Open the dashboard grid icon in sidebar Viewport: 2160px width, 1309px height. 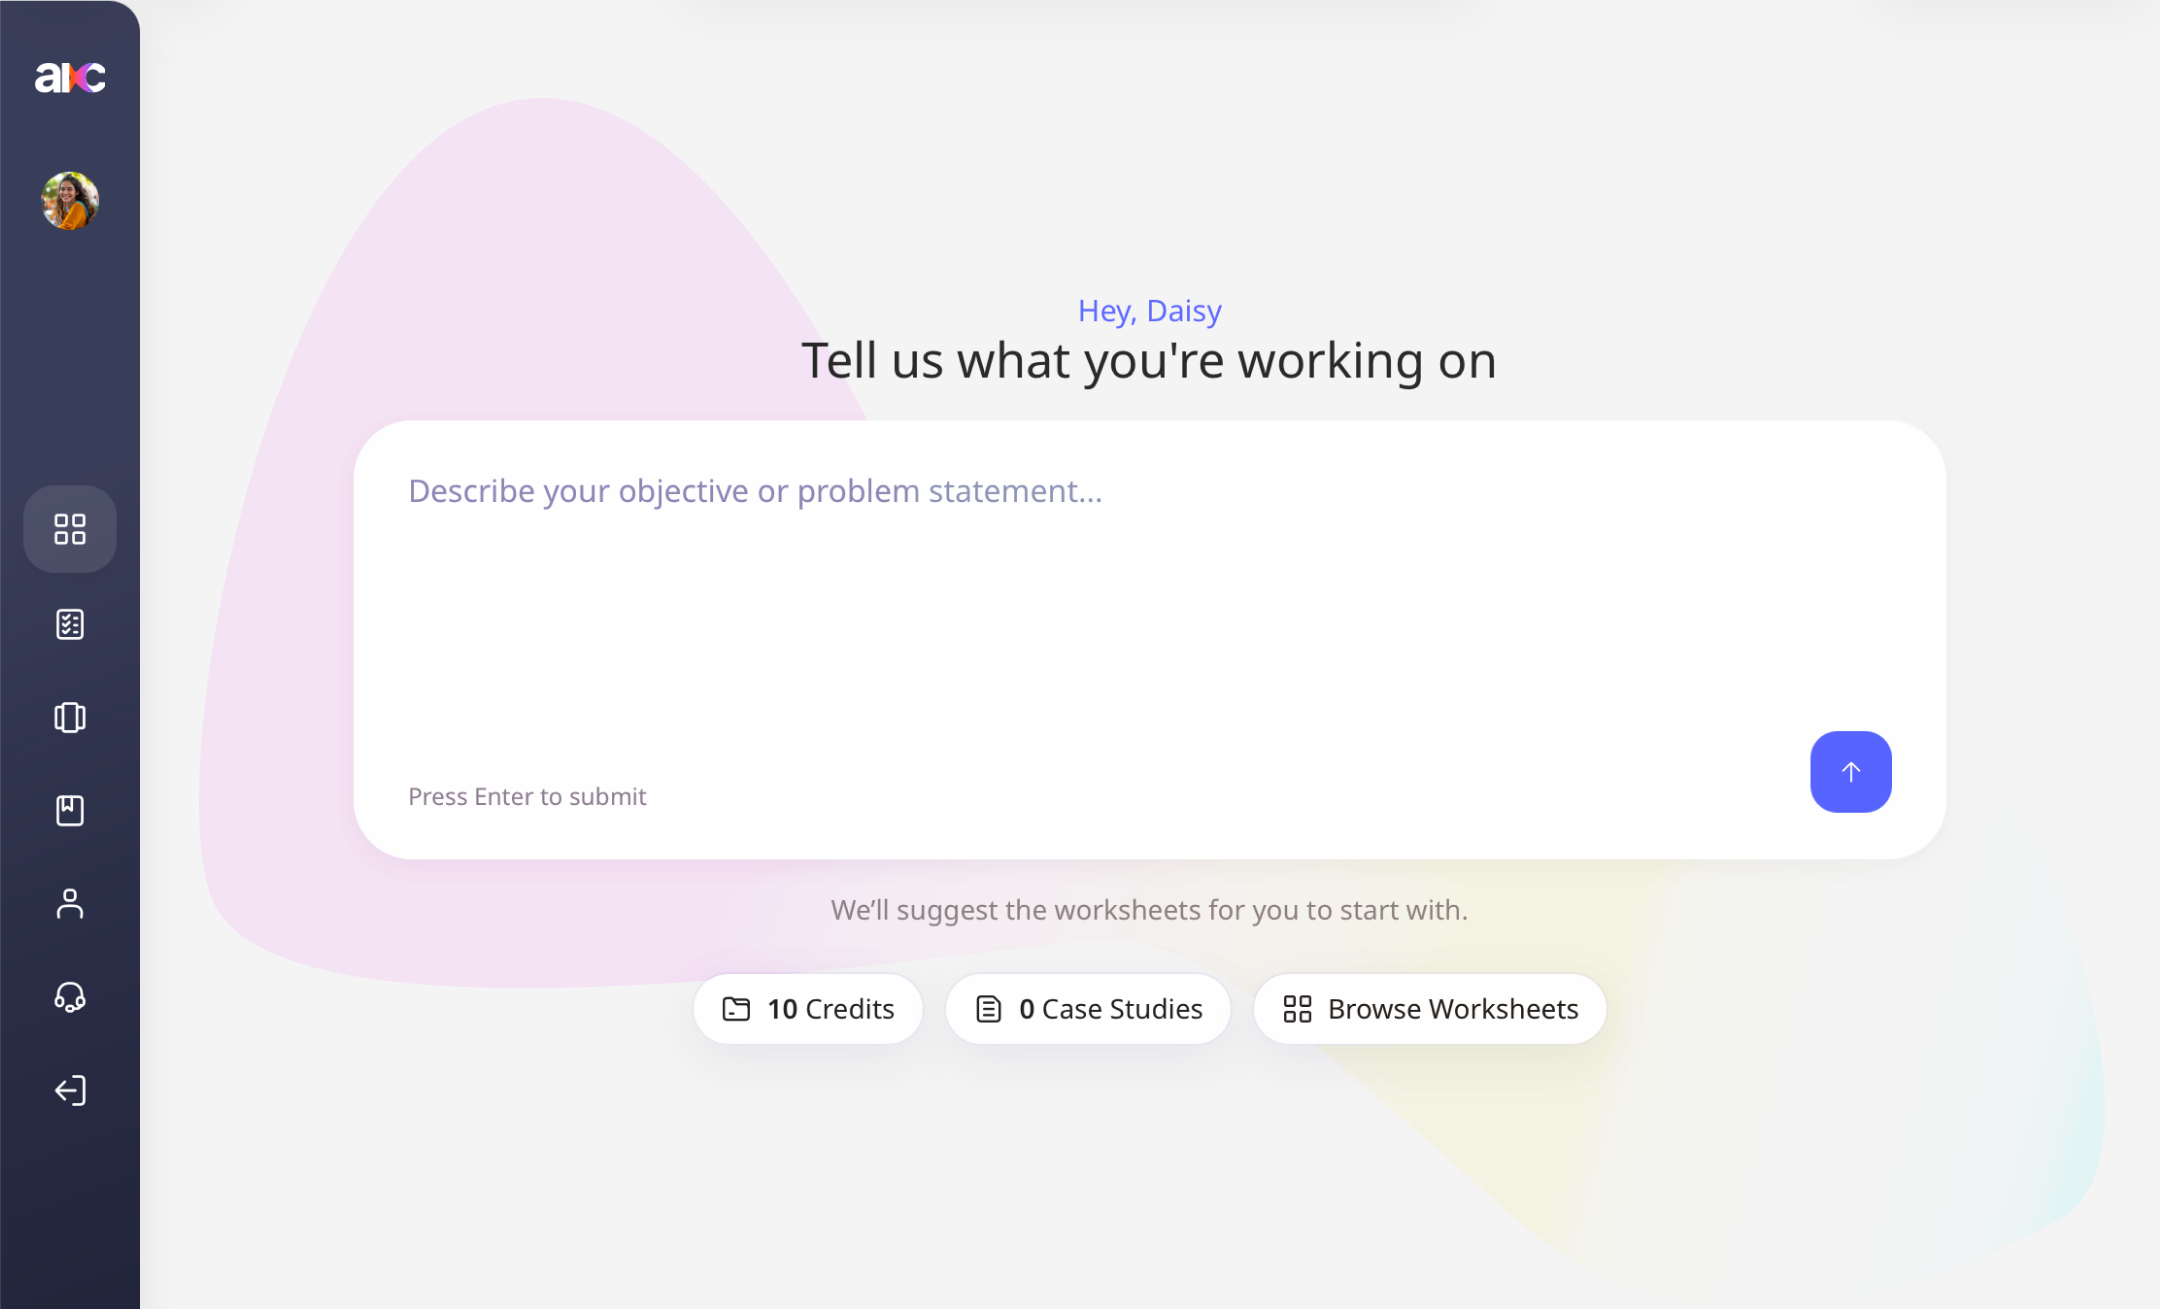[70, 529]
